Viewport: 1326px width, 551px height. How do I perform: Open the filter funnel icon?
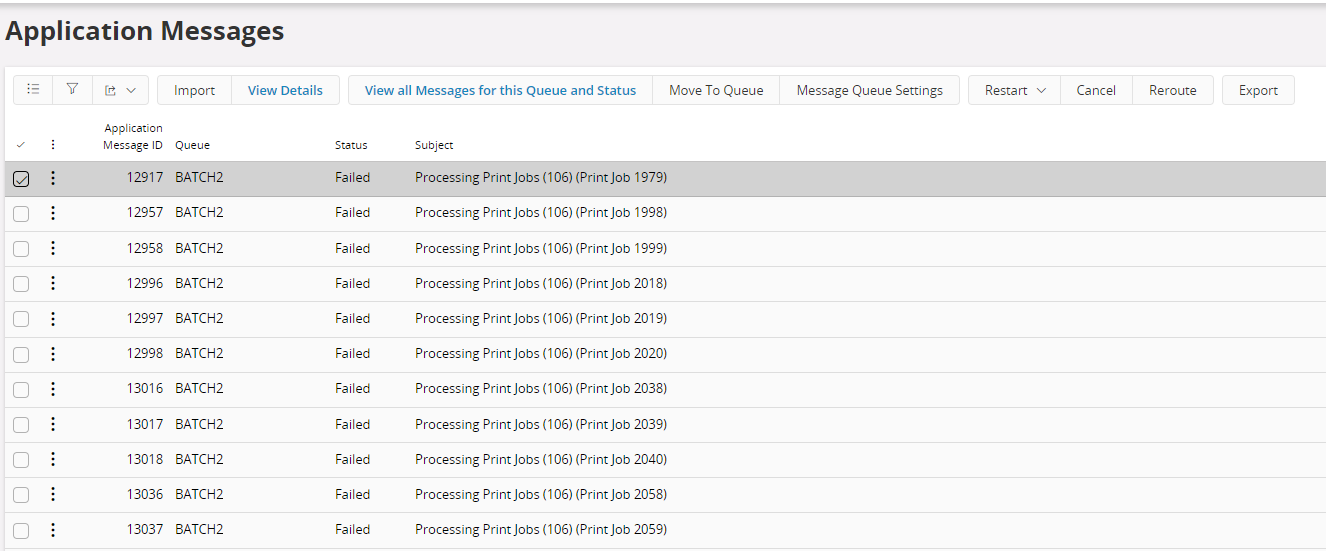pyautogui.click(x=72, y=90)
